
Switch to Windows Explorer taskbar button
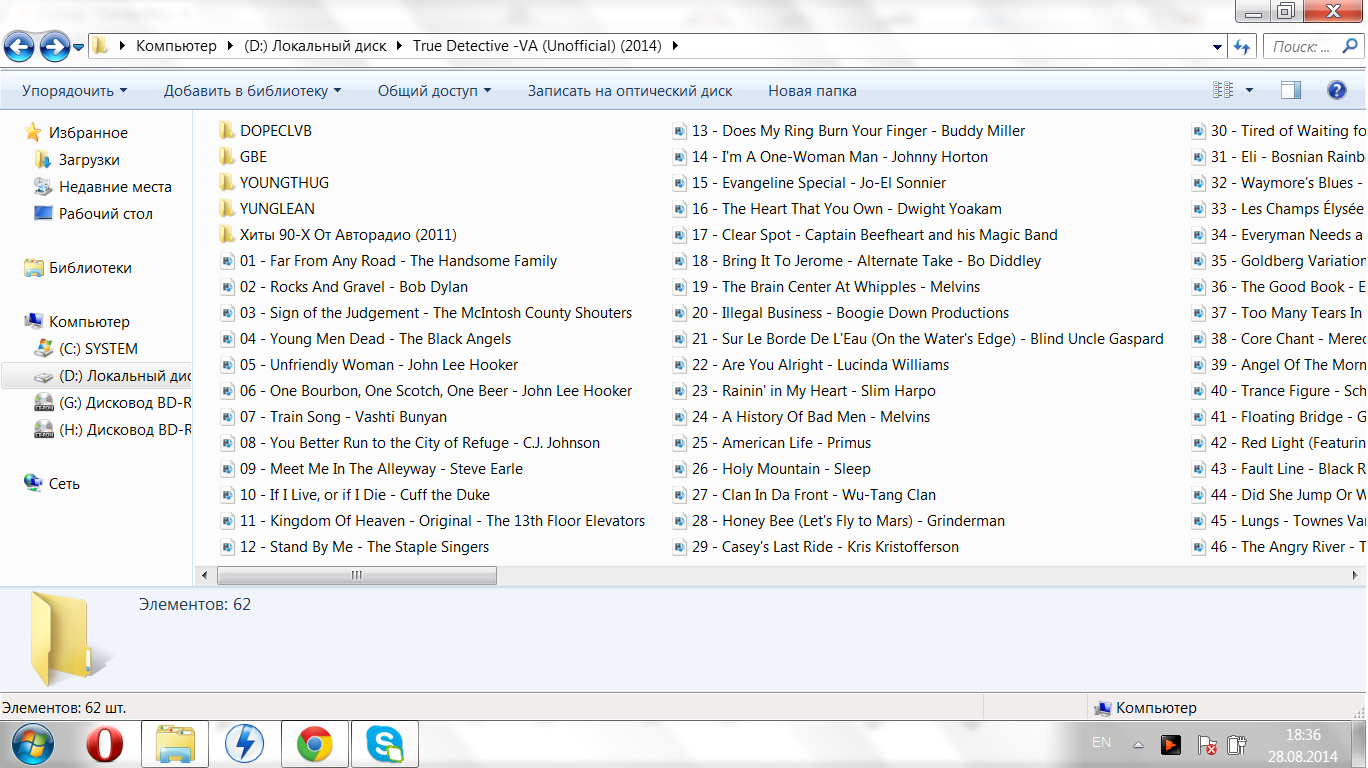175,744
